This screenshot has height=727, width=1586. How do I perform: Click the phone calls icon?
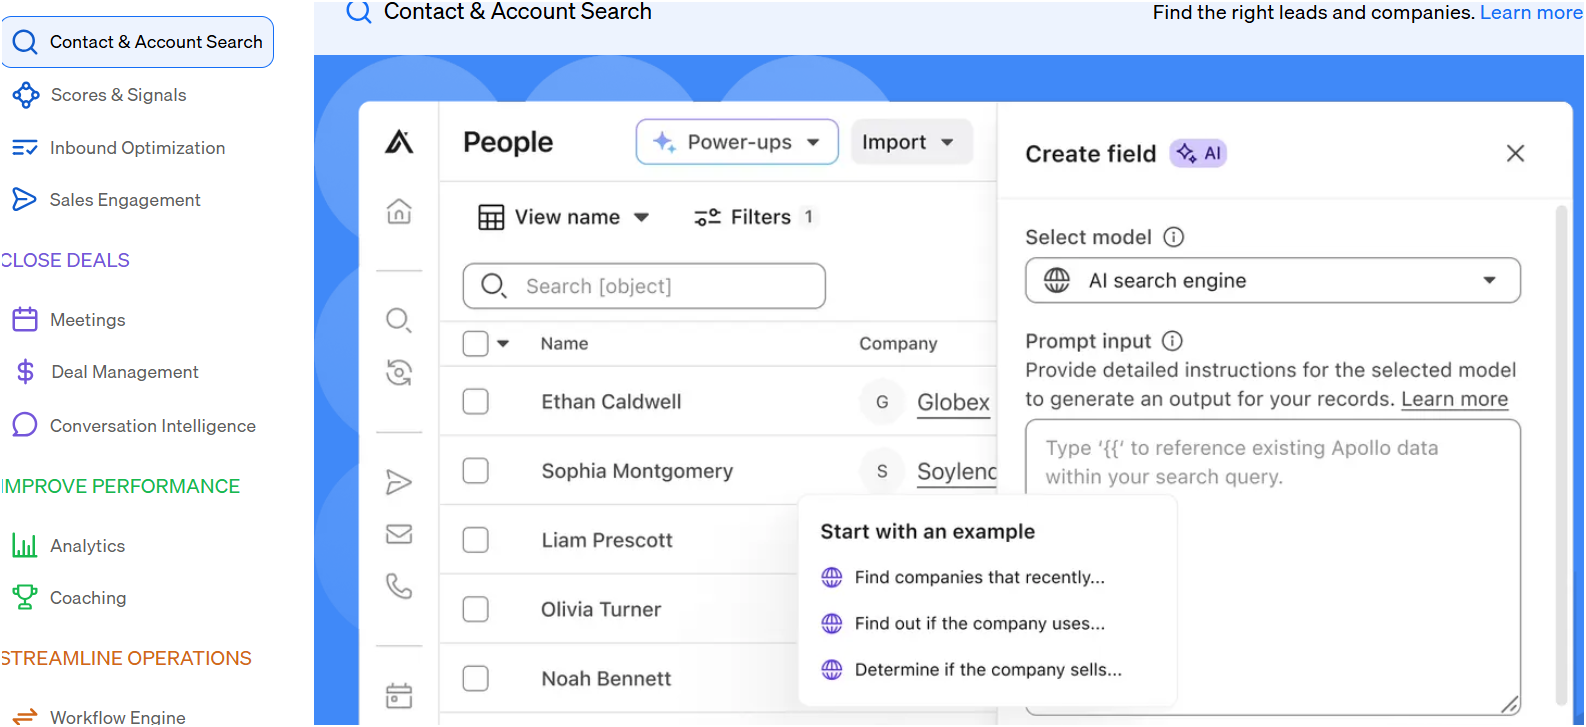coord(399,586)
